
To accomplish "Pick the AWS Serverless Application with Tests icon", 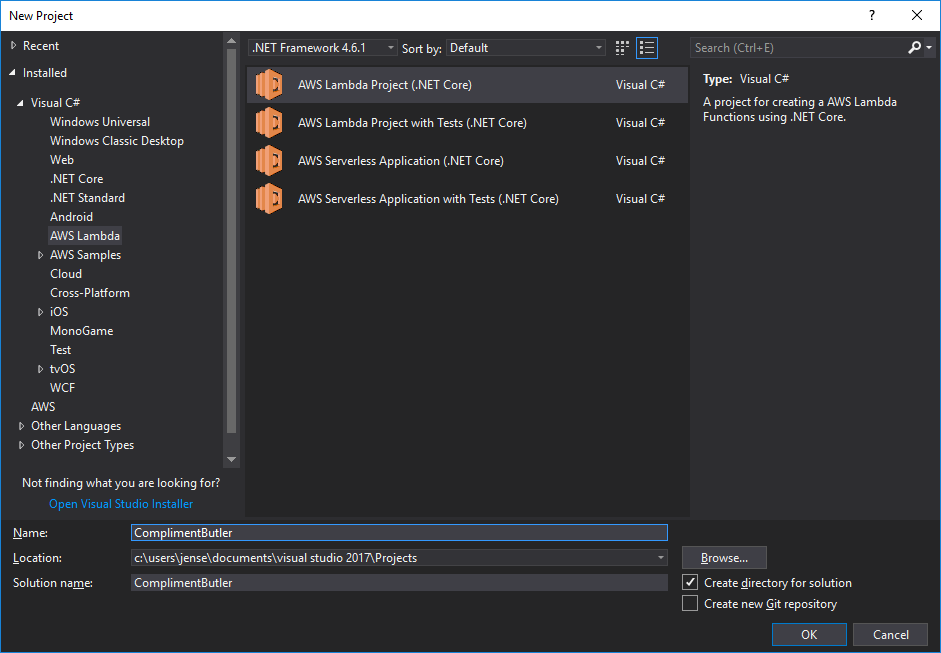I will (x=269, y=199).
